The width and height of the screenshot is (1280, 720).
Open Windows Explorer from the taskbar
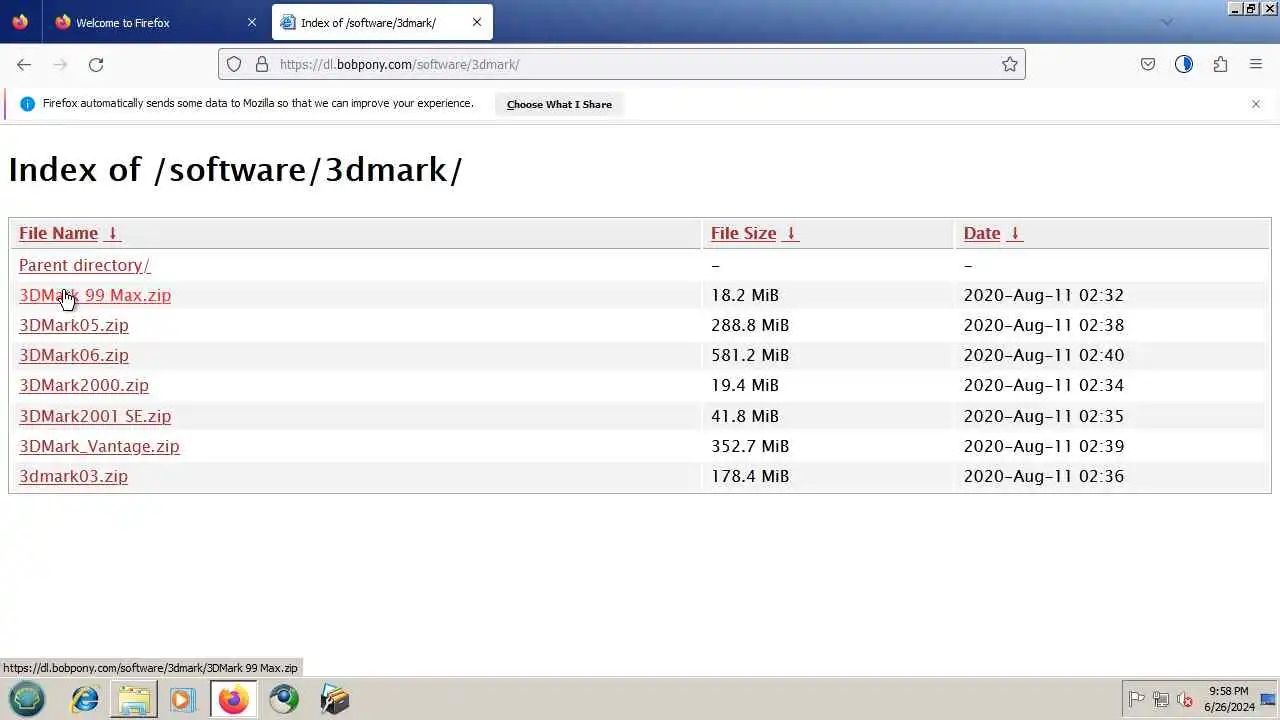point(133,699)
